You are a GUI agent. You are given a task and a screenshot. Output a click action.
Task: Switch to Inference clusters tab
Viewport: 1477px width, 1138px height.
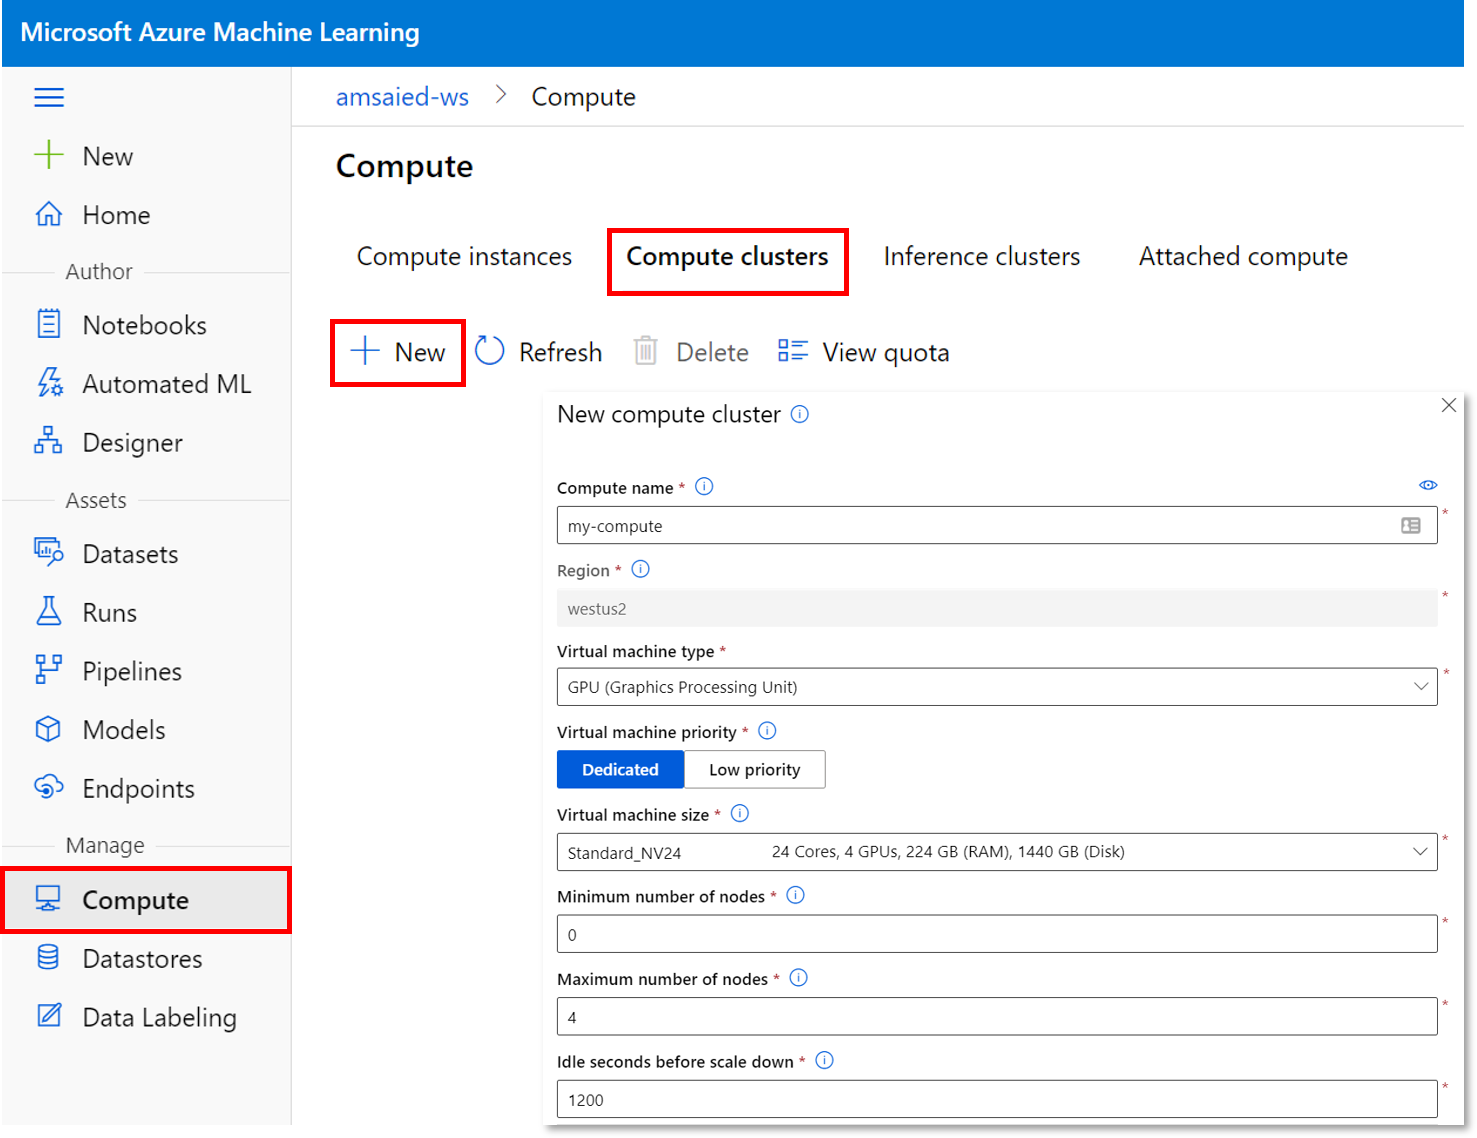point(982,257)
